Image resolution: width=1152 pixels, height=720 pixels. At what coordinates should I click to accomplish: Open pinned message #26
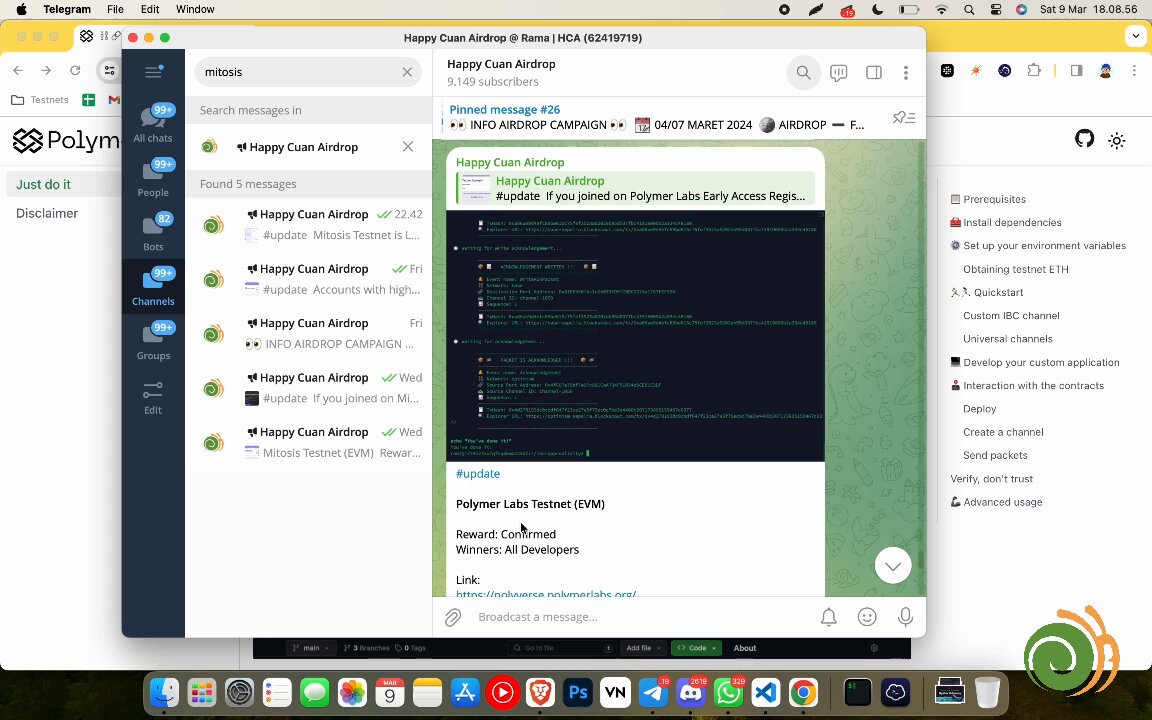658,118
